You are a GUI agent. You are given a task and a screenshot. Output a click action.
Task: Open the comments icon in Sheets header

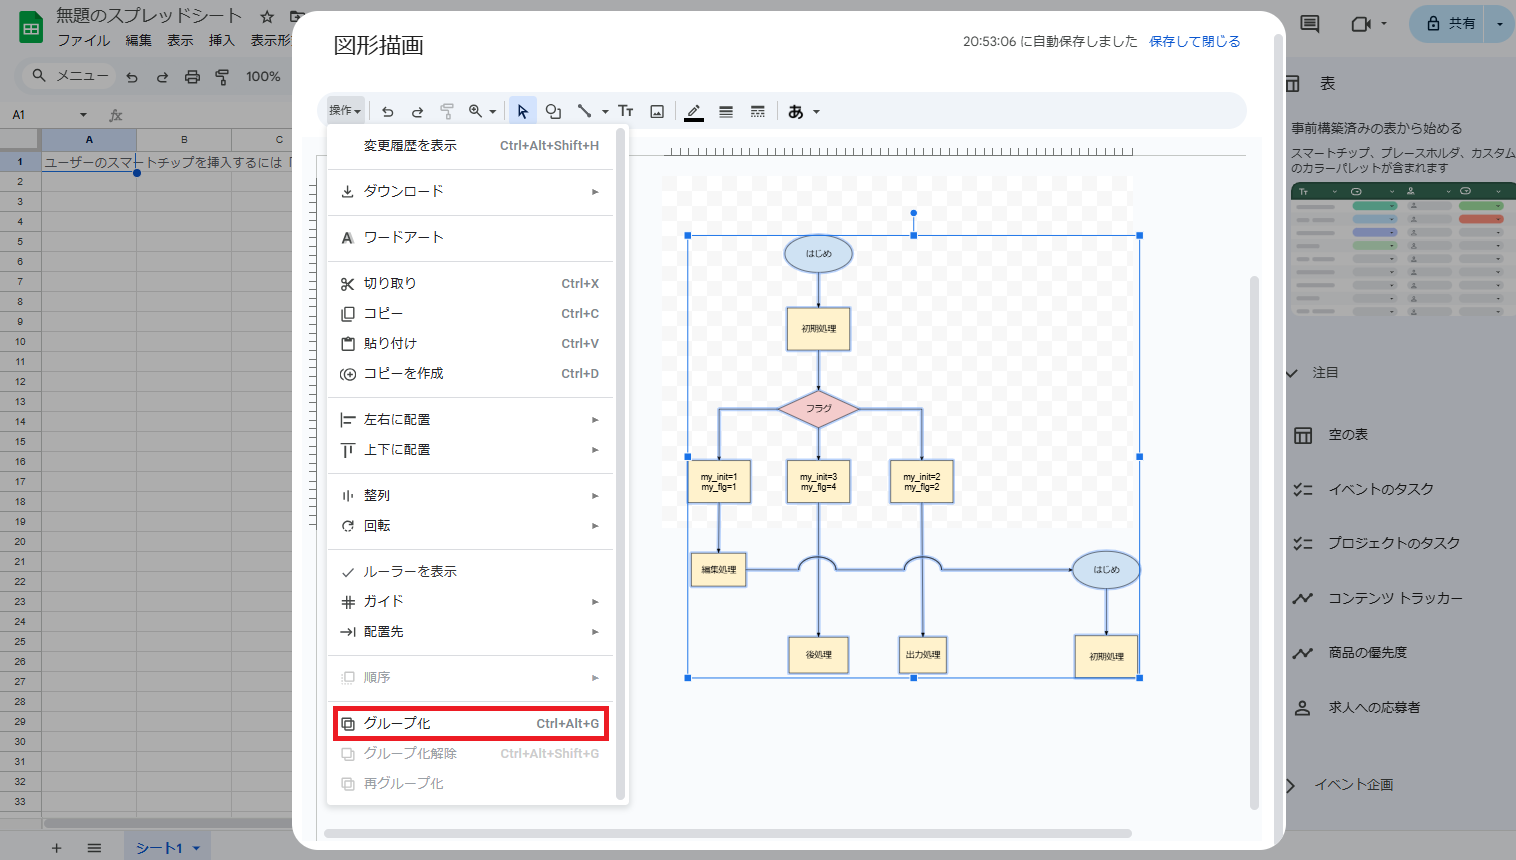(1309, 24)
